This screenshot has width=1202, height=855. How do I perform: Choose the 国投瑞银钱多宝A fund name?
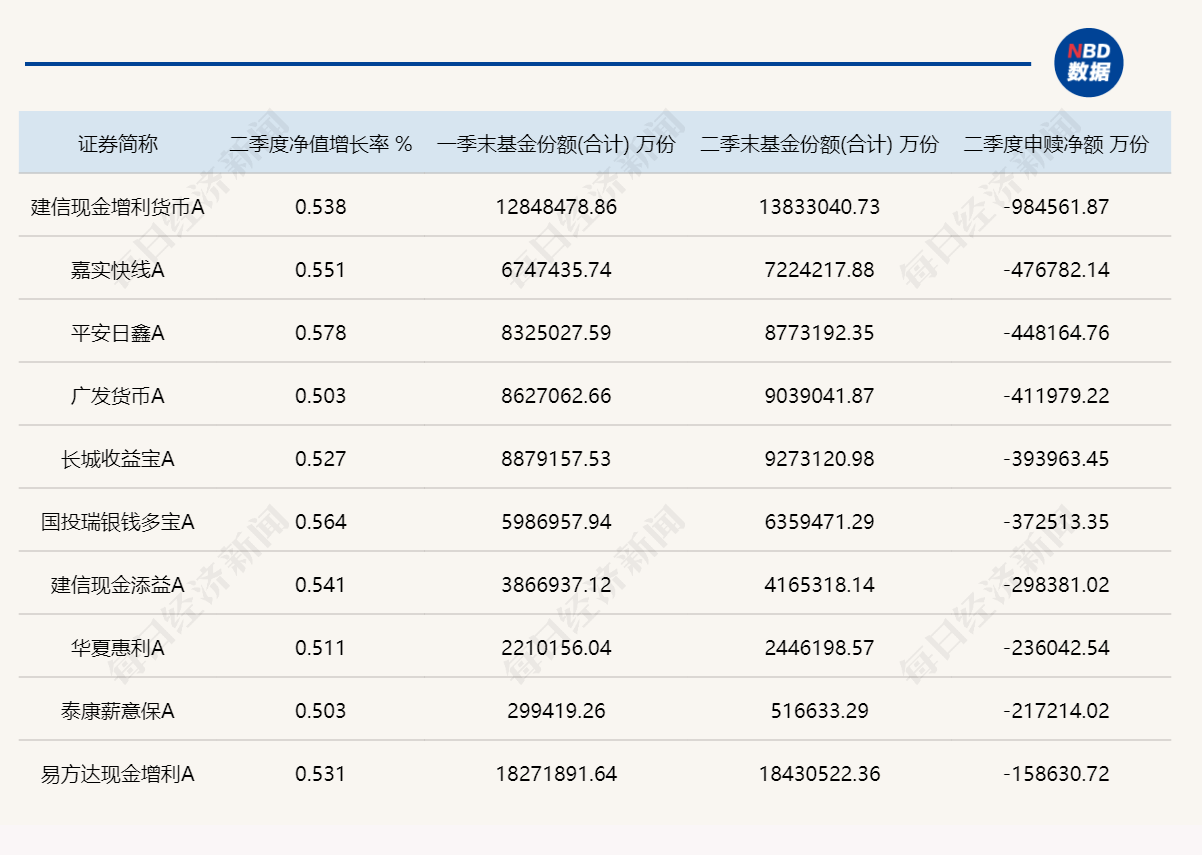click(118, 522)
